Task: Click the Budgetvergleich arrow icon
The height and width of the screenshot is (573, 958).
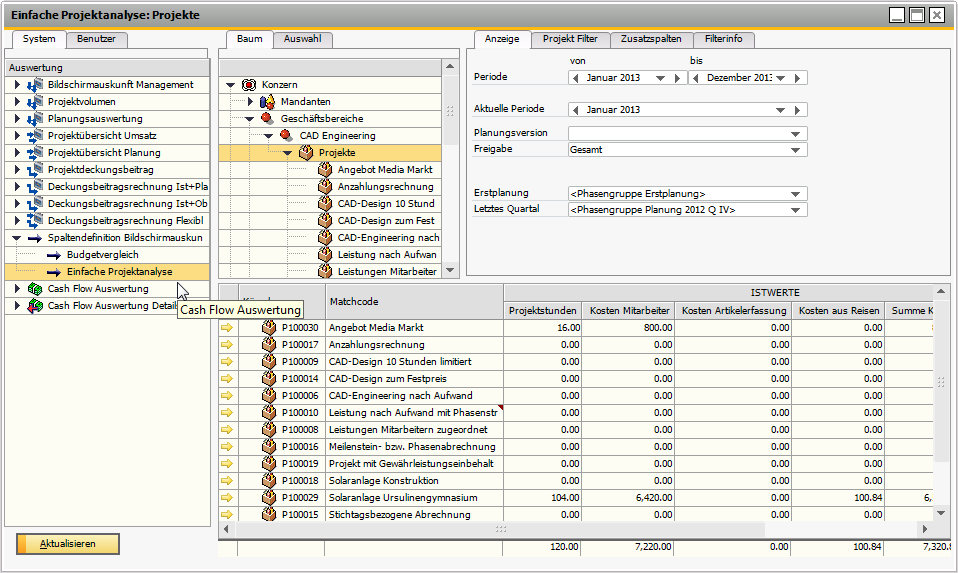Action: [x=54, y=255]
